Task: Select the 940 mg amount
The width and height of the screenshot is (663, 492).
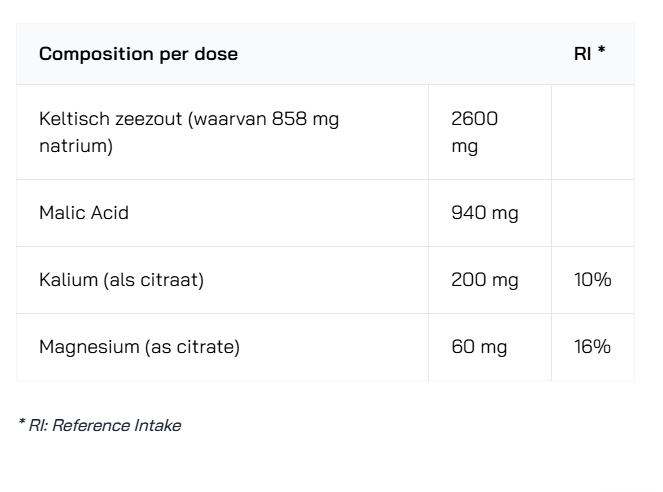Action: 485,213
